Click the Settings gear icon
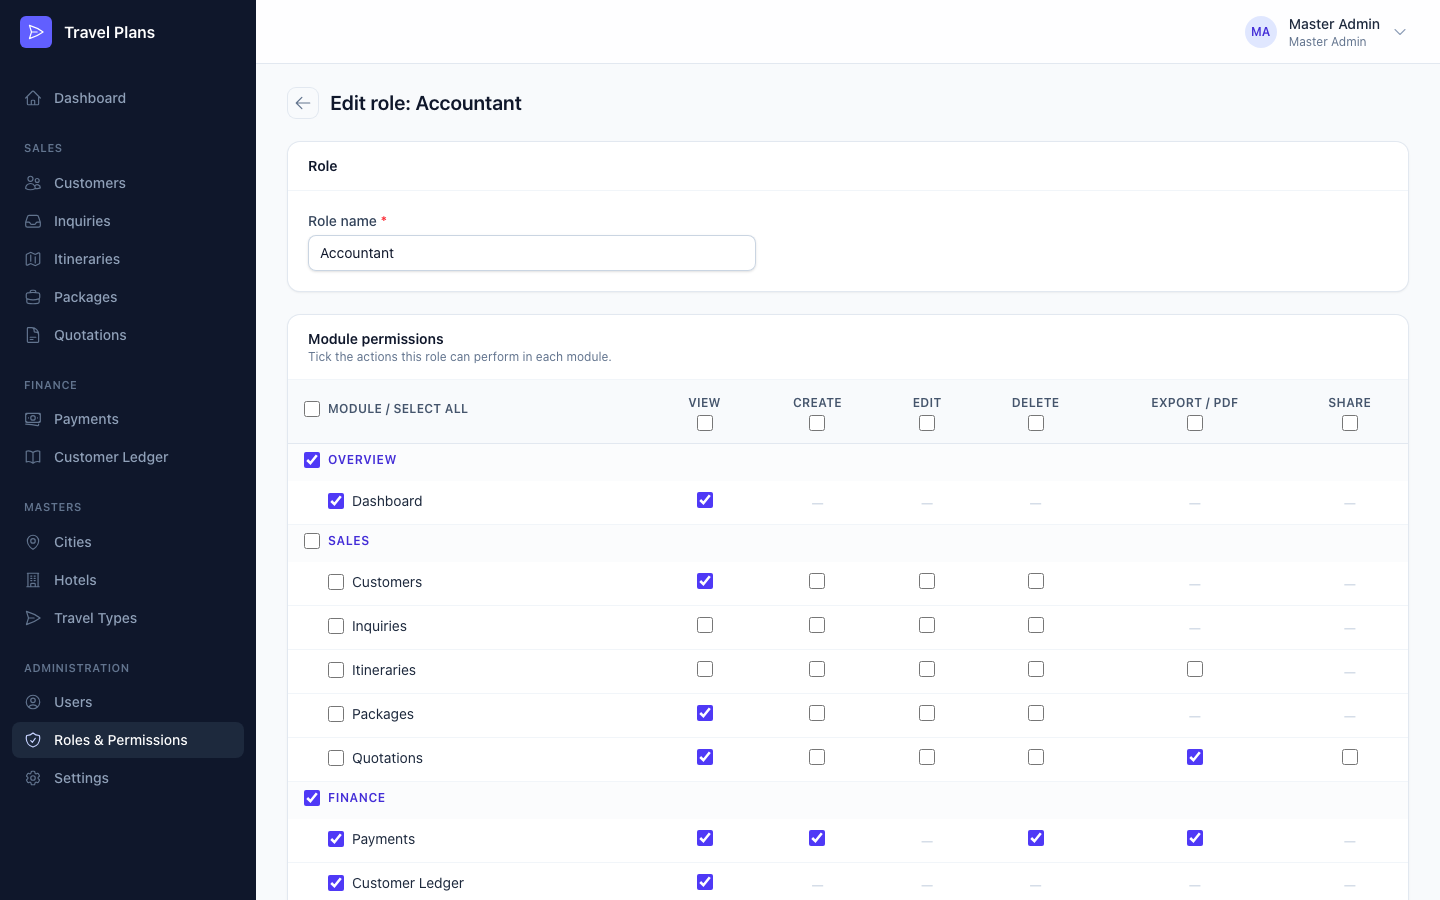 point(33,778)
